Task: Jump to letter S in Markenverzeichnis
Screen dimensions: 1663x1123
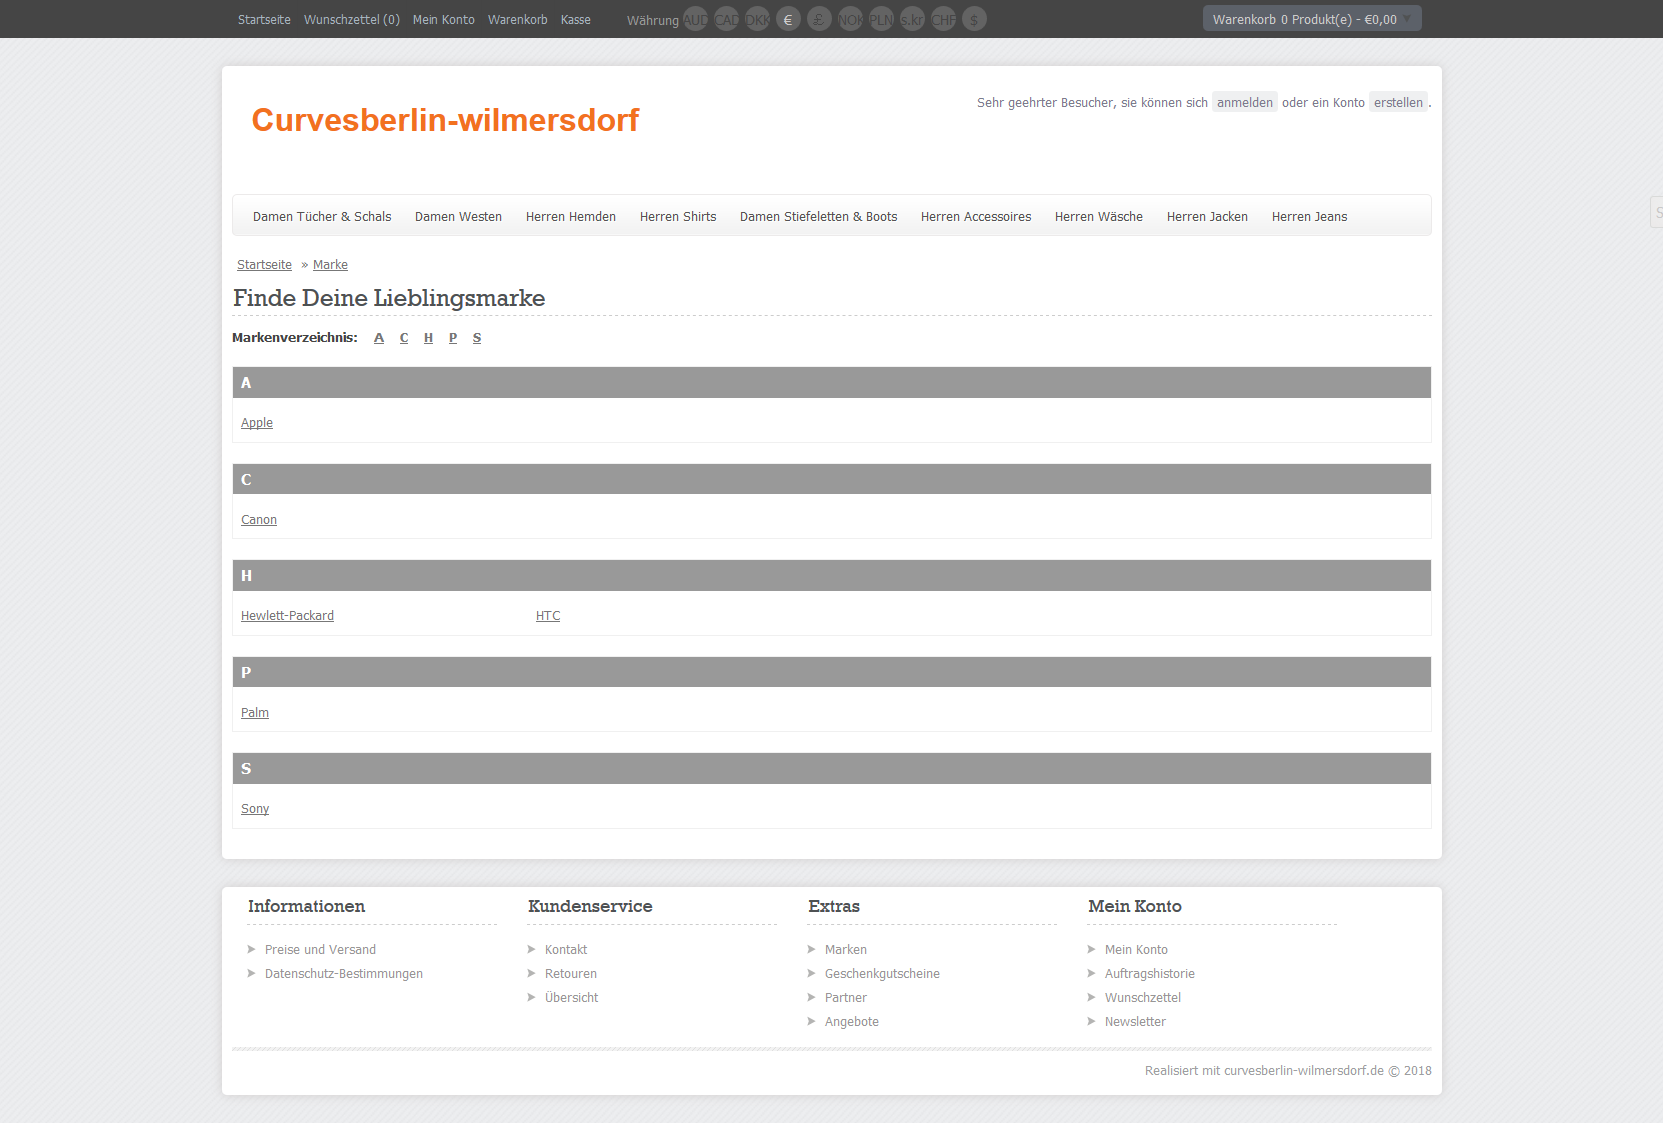Action: (477, 338)
